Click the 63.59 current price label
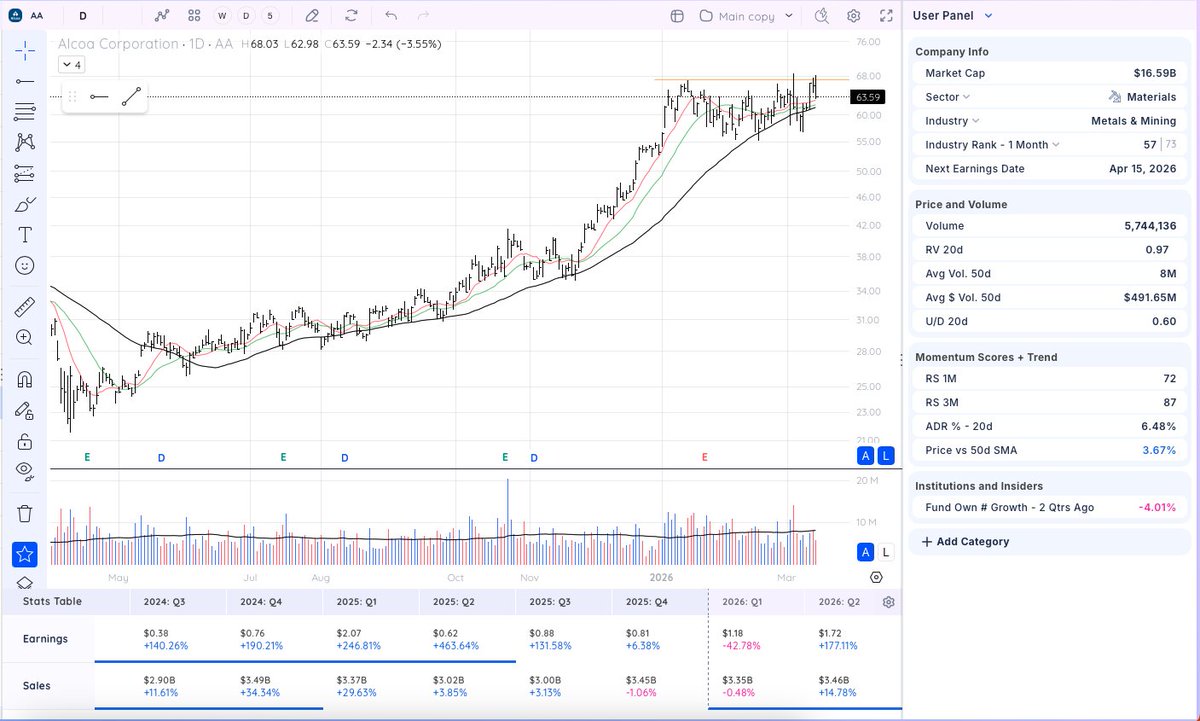 tap(866, 97)
